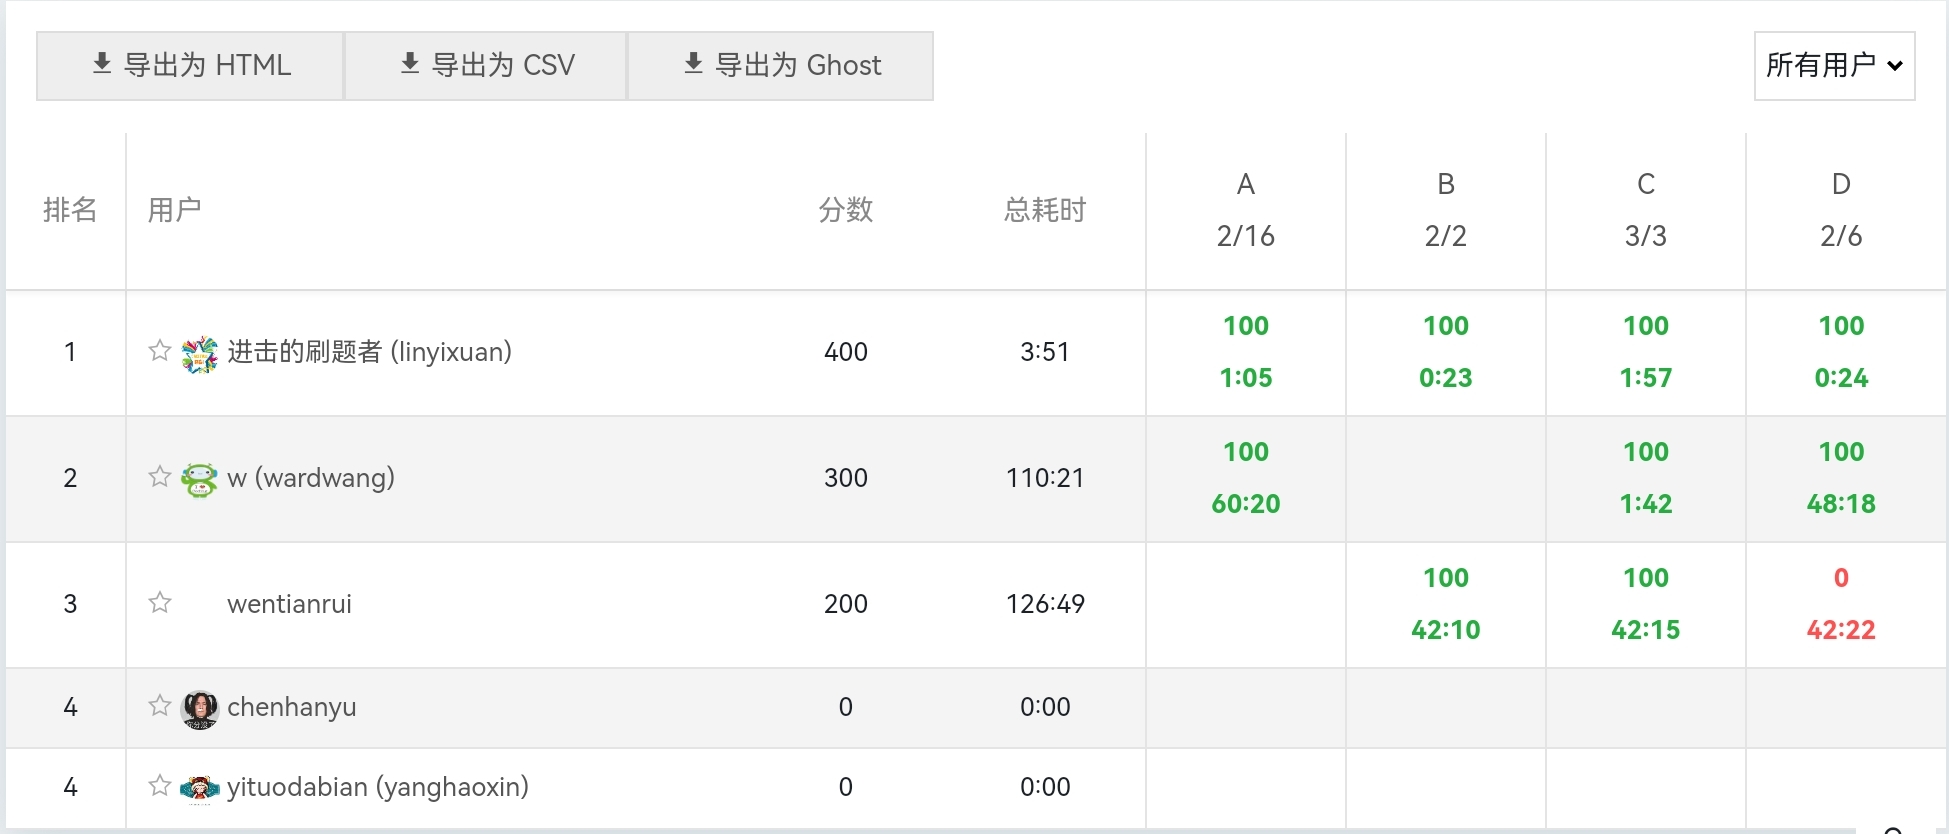Image resolution: width=1949 pixels, height=834 pixels.
Task: View wentianrui's red 0 score on D
Action: 1841,578
